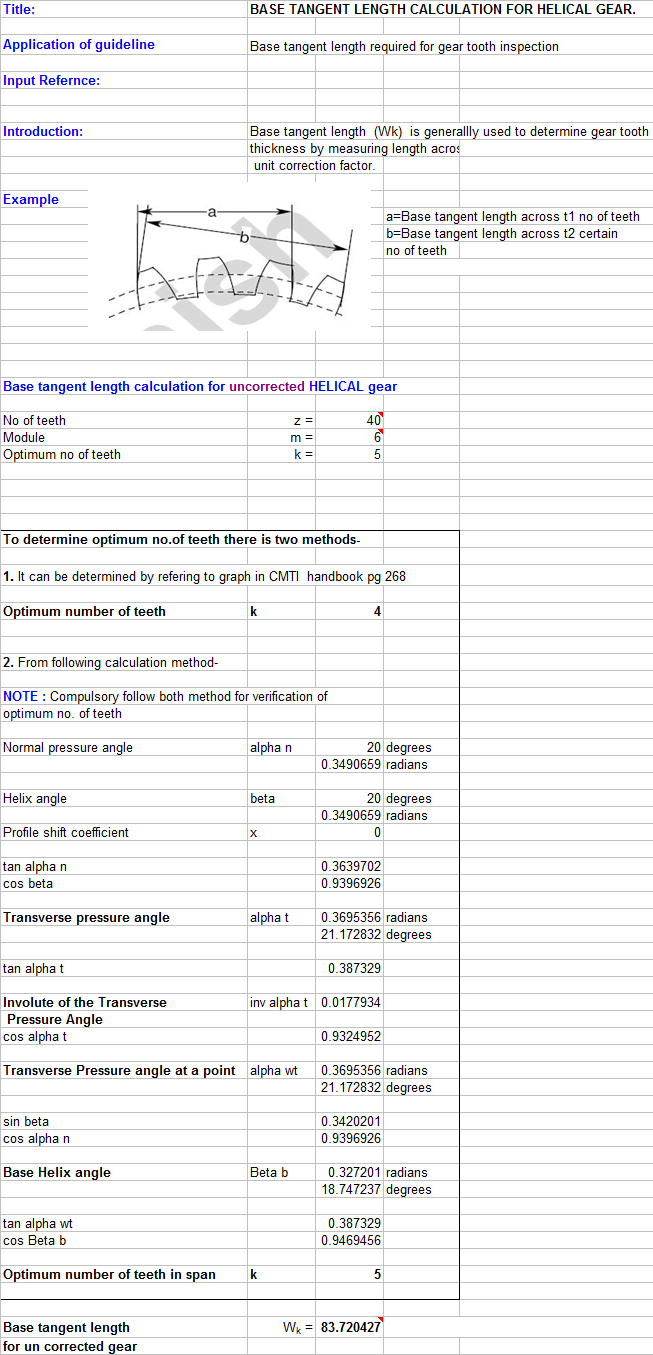Select the title cell 'BASE TANGENT LENGTH CALCULATION FOR HELICAL GEAR.'
The image size is (653, 1355).
(442, 9)
